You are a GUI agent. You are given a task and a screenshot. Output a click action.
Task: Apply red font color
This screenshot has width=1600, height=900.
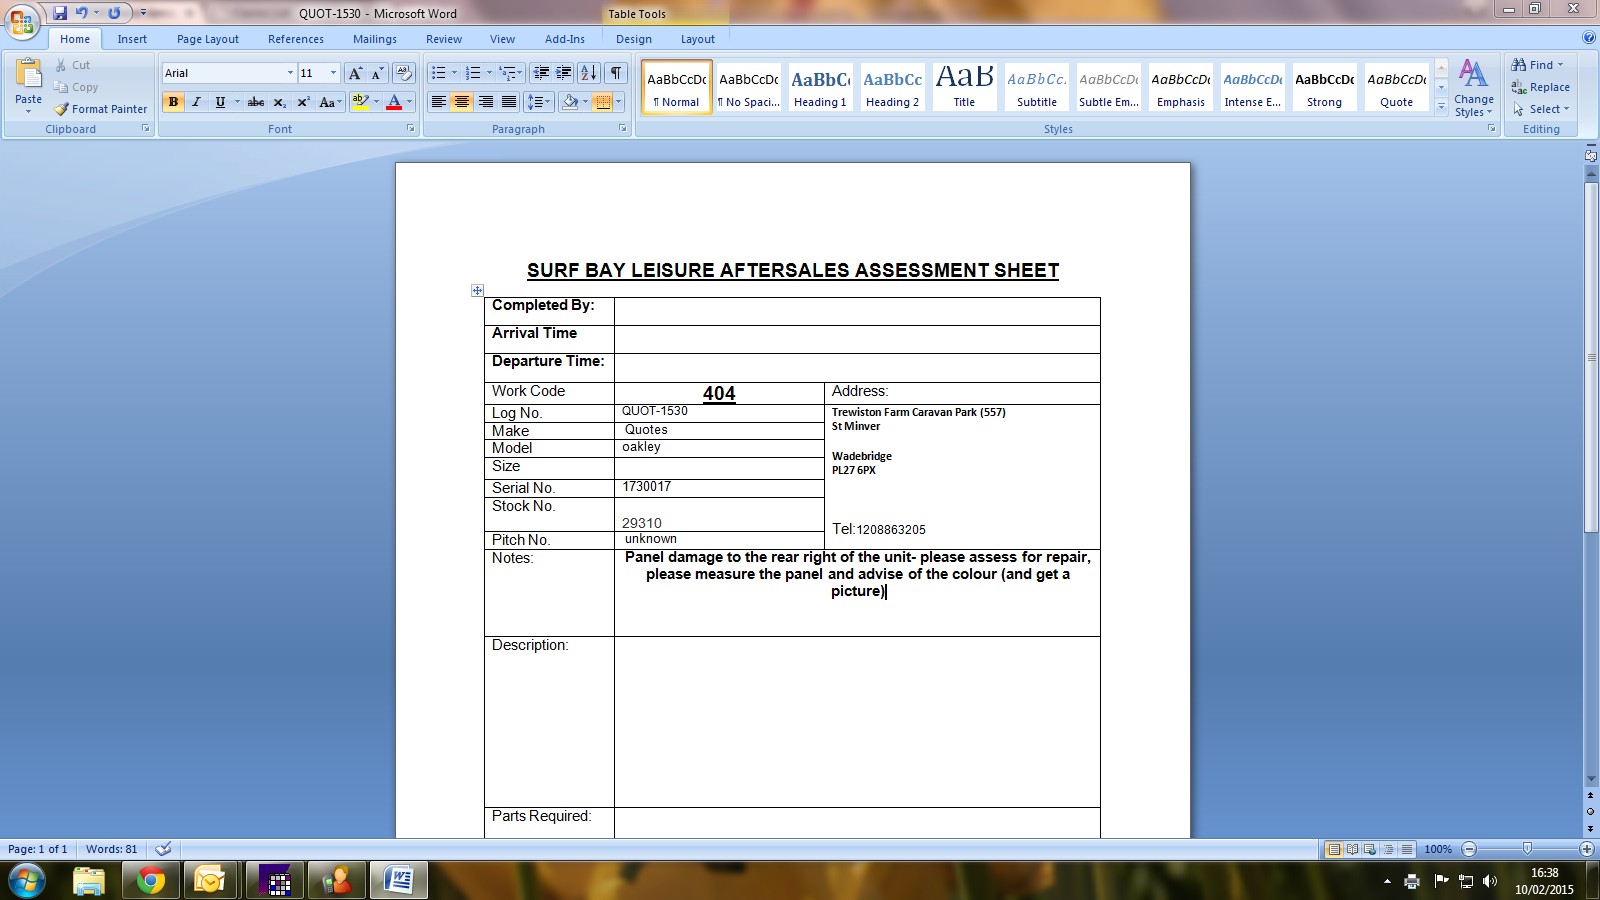pyautogui.click(x=394, y=102)
